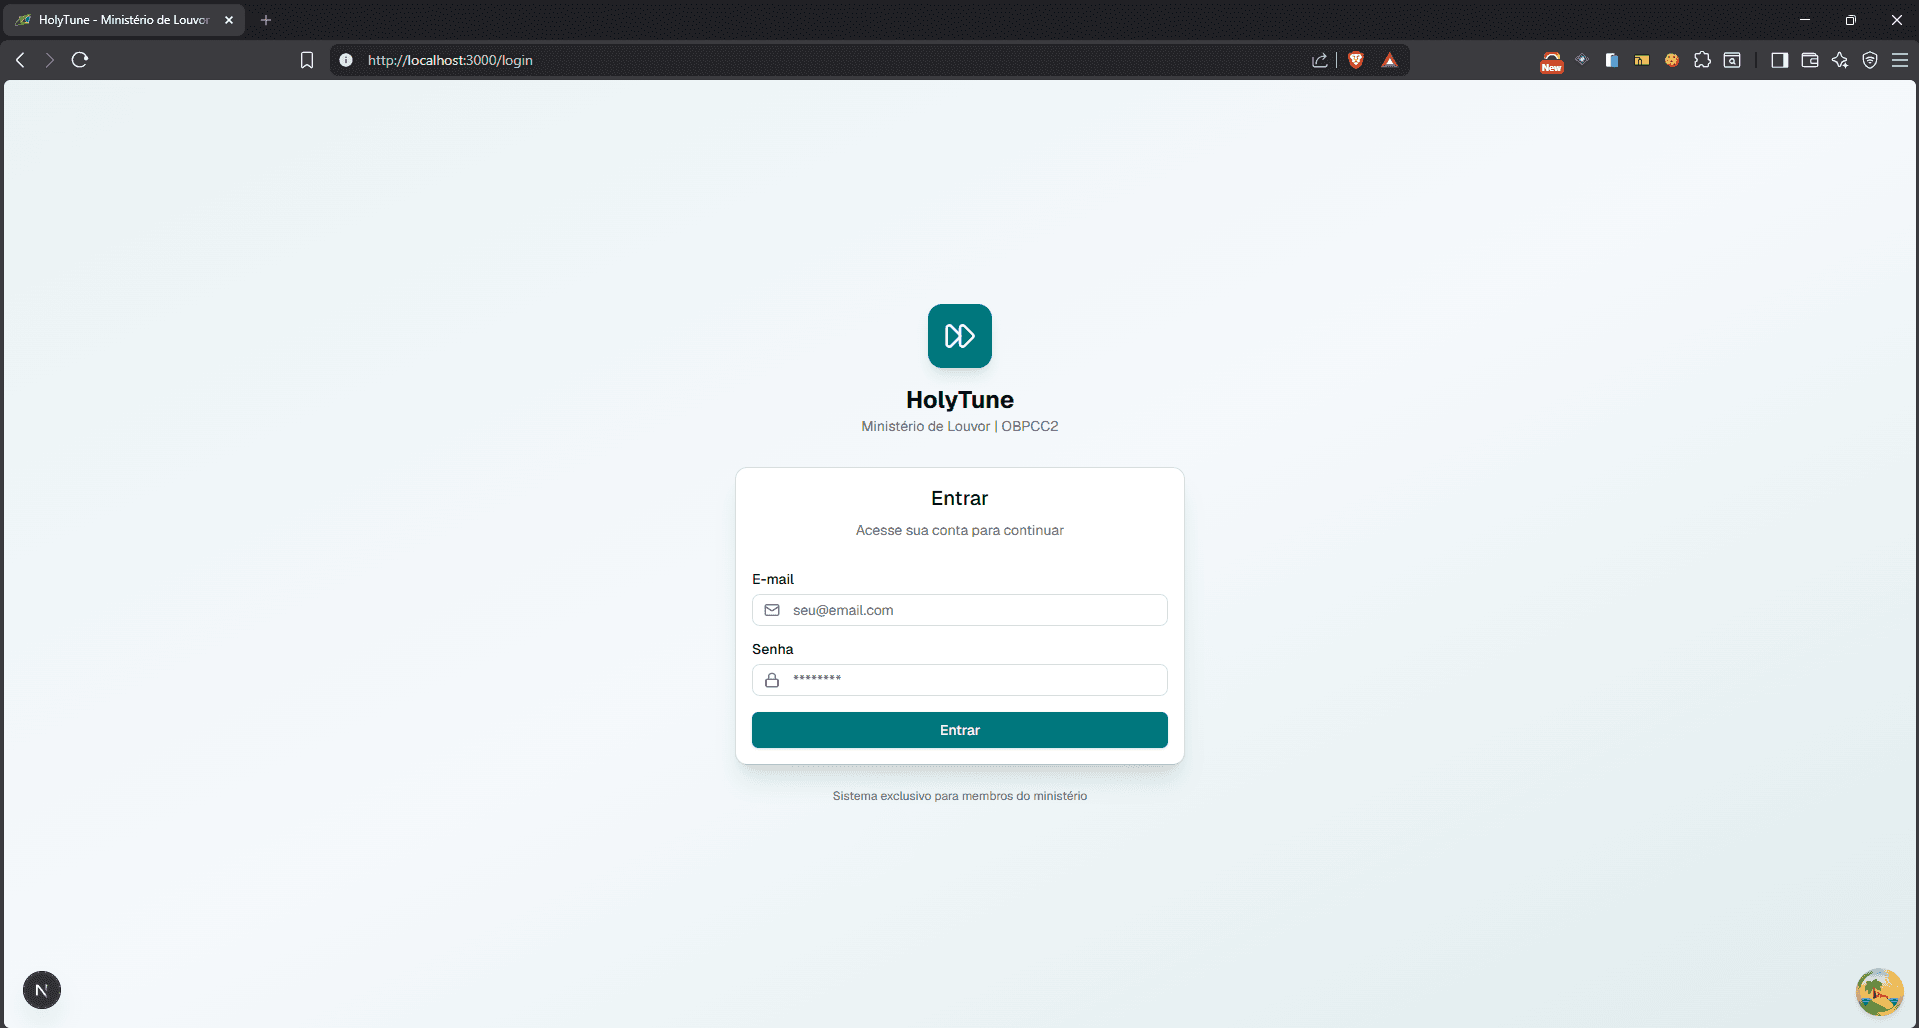View site information icon in address bar
1919x1028 pixels.
tap(346, 60)
